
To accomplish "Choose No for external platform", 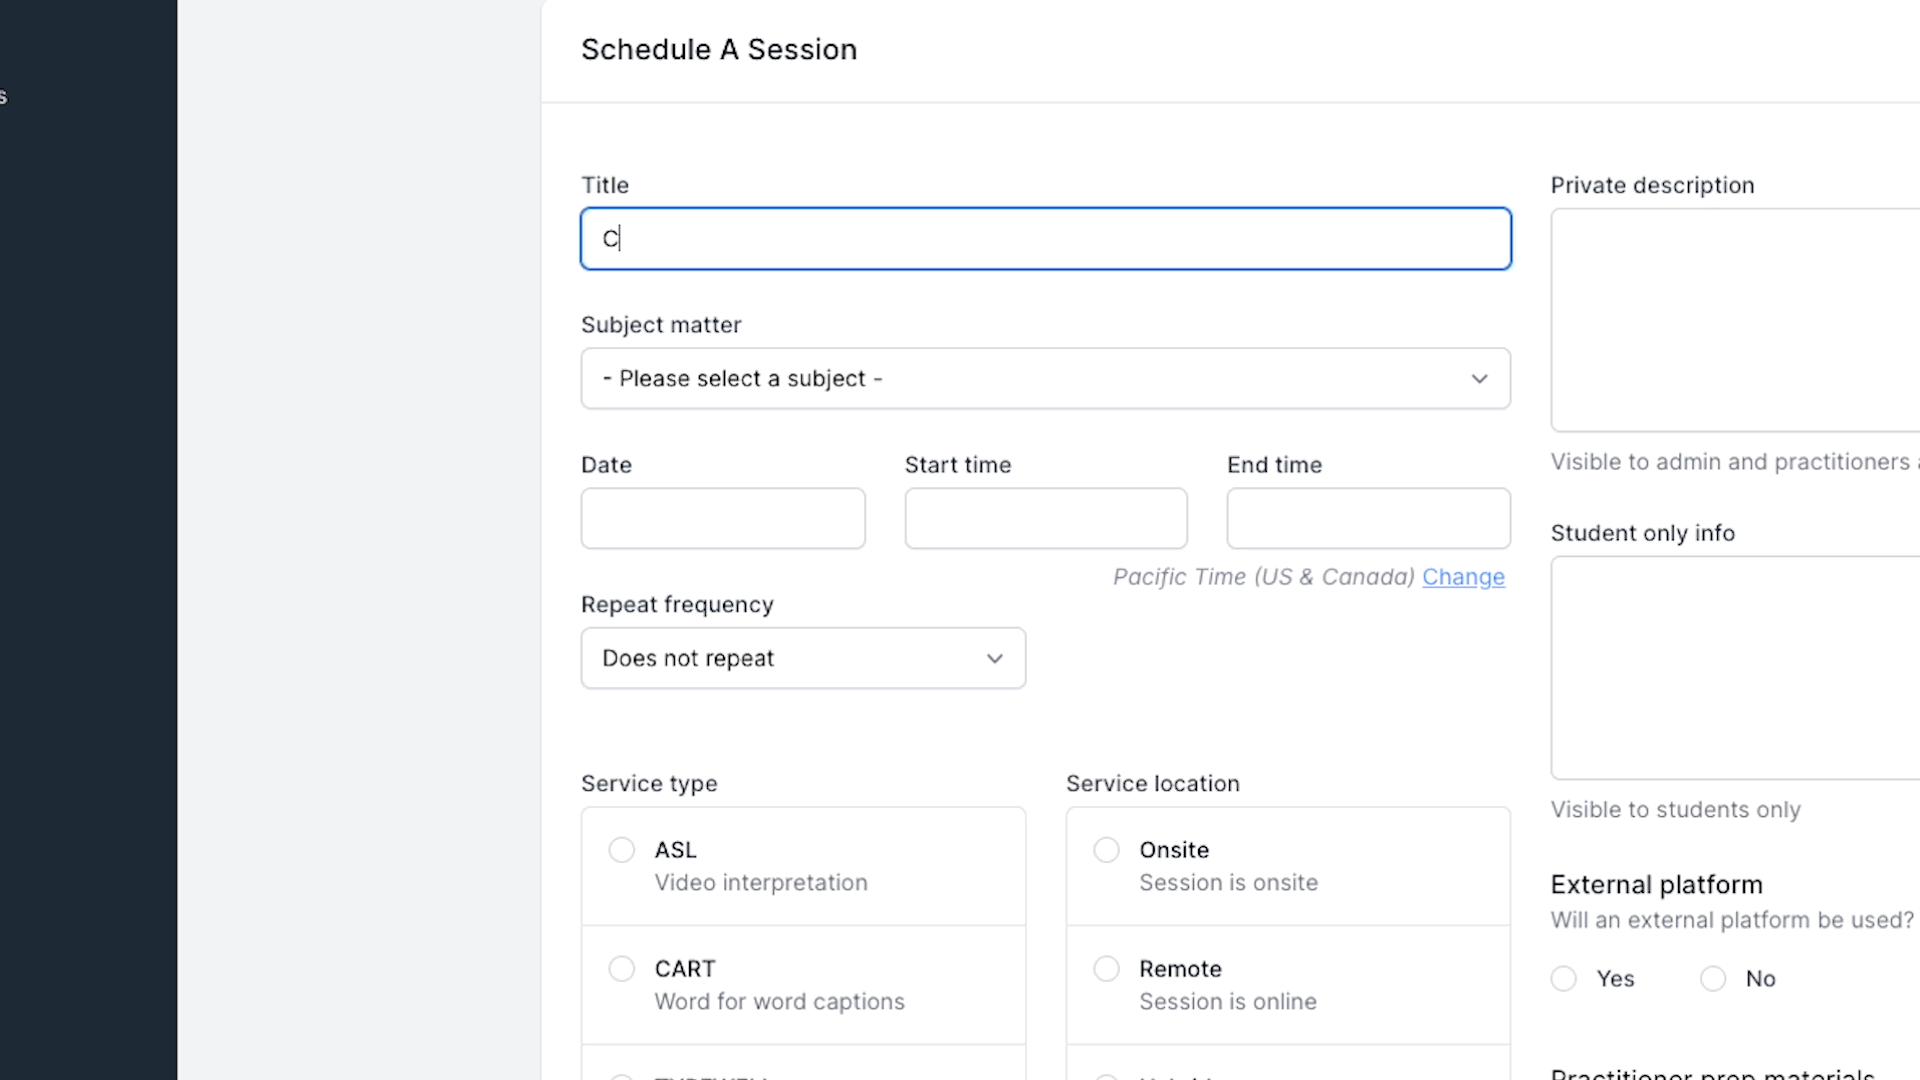I will point(1713,979).
